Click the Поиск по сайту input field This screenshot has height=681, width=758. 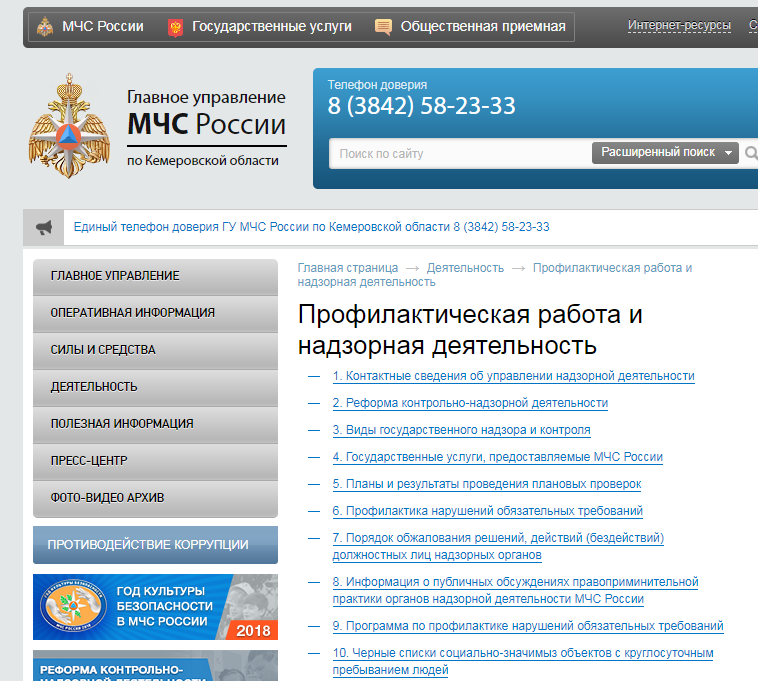tap(460, 154)
